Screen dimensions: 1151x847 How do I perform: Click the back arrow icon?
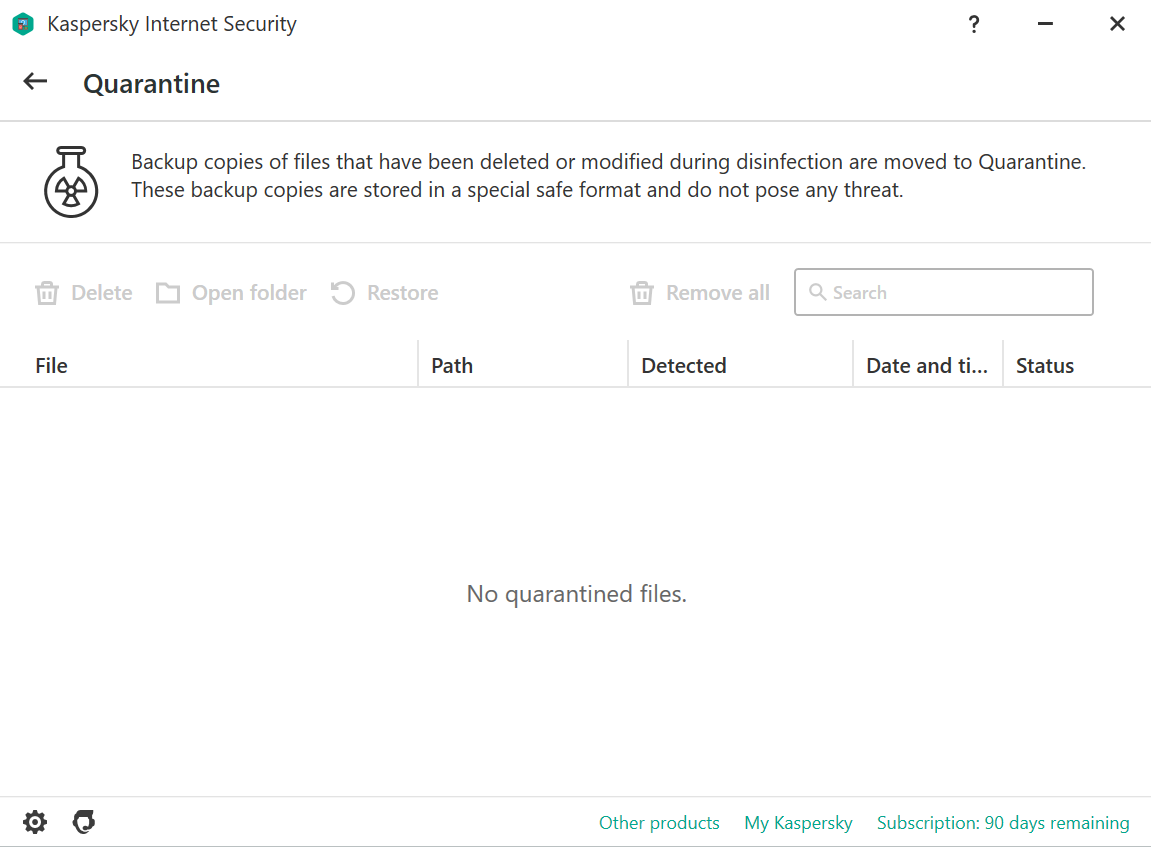36,82
